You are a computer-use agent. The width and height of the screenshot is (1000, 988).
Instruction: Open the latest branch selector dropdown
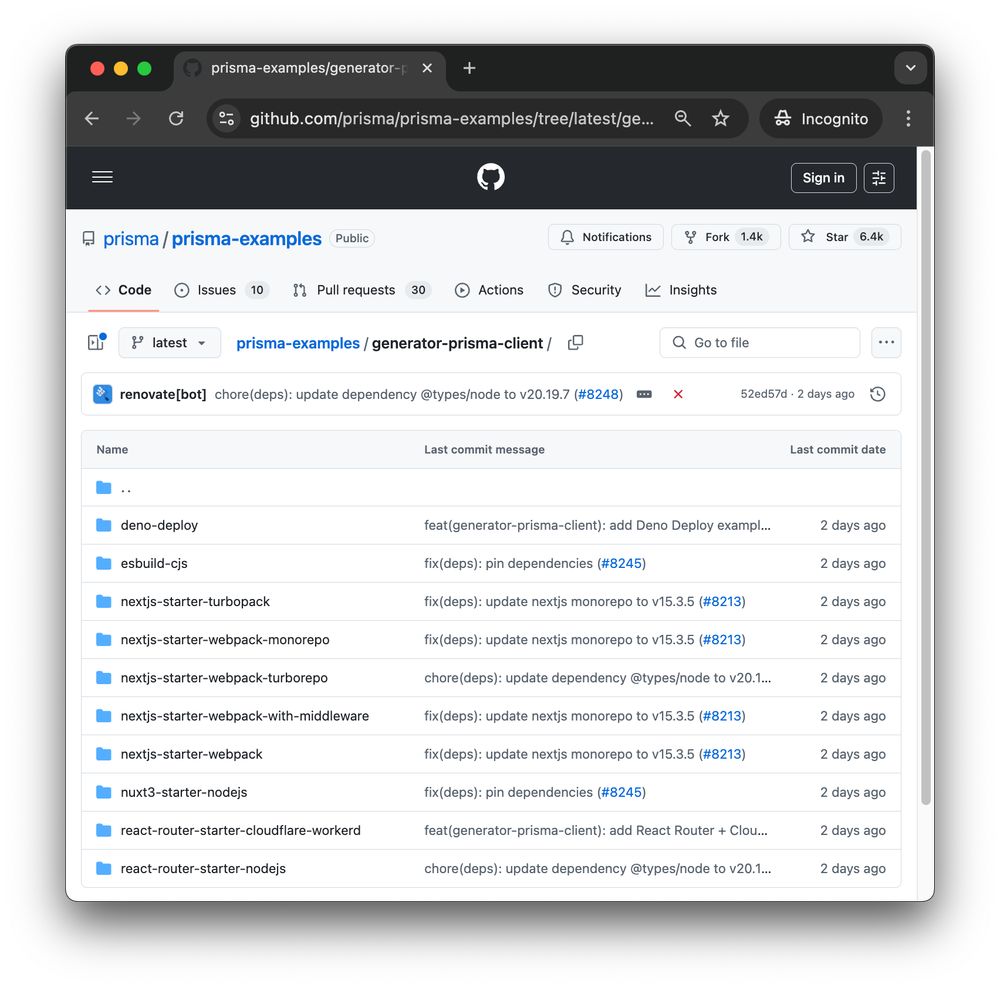[x=170, y=343]
